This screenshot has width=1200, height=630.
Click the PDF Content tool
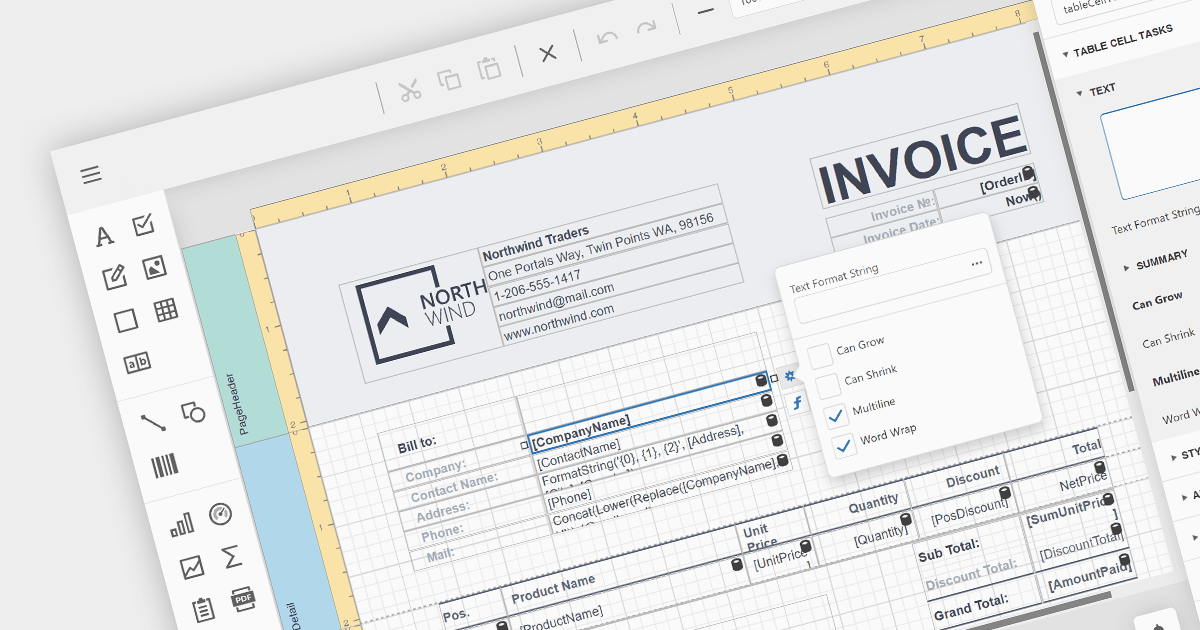pos(242,599)
